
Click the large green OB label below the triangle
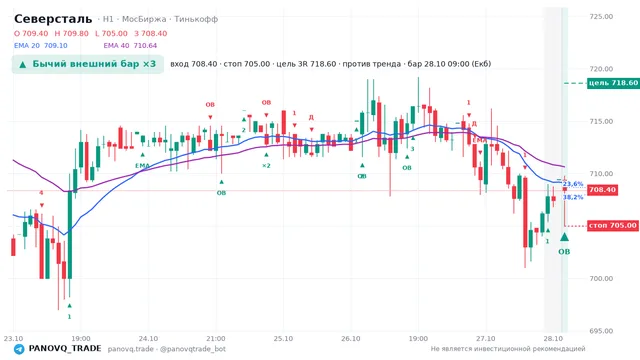click(564, 252)
